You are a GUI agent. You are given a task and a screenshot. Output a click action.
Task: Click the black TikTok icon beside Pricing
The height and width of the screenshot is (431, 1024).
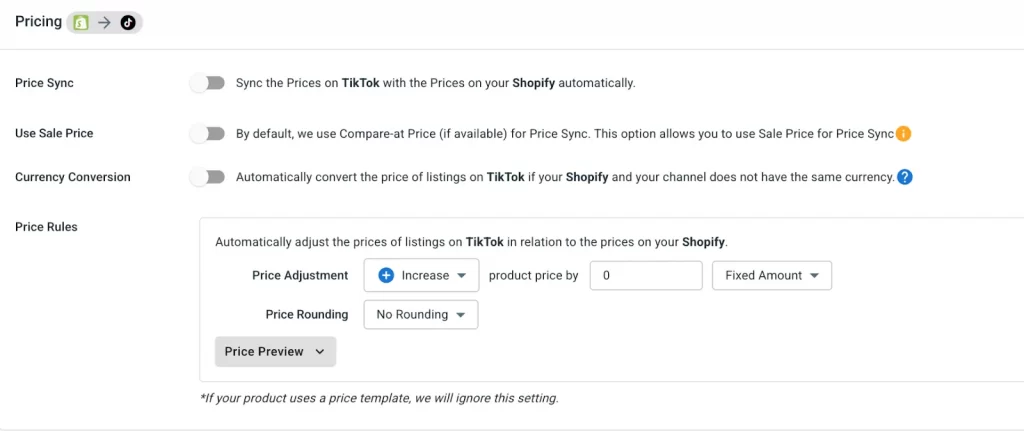tap(128, 22)
